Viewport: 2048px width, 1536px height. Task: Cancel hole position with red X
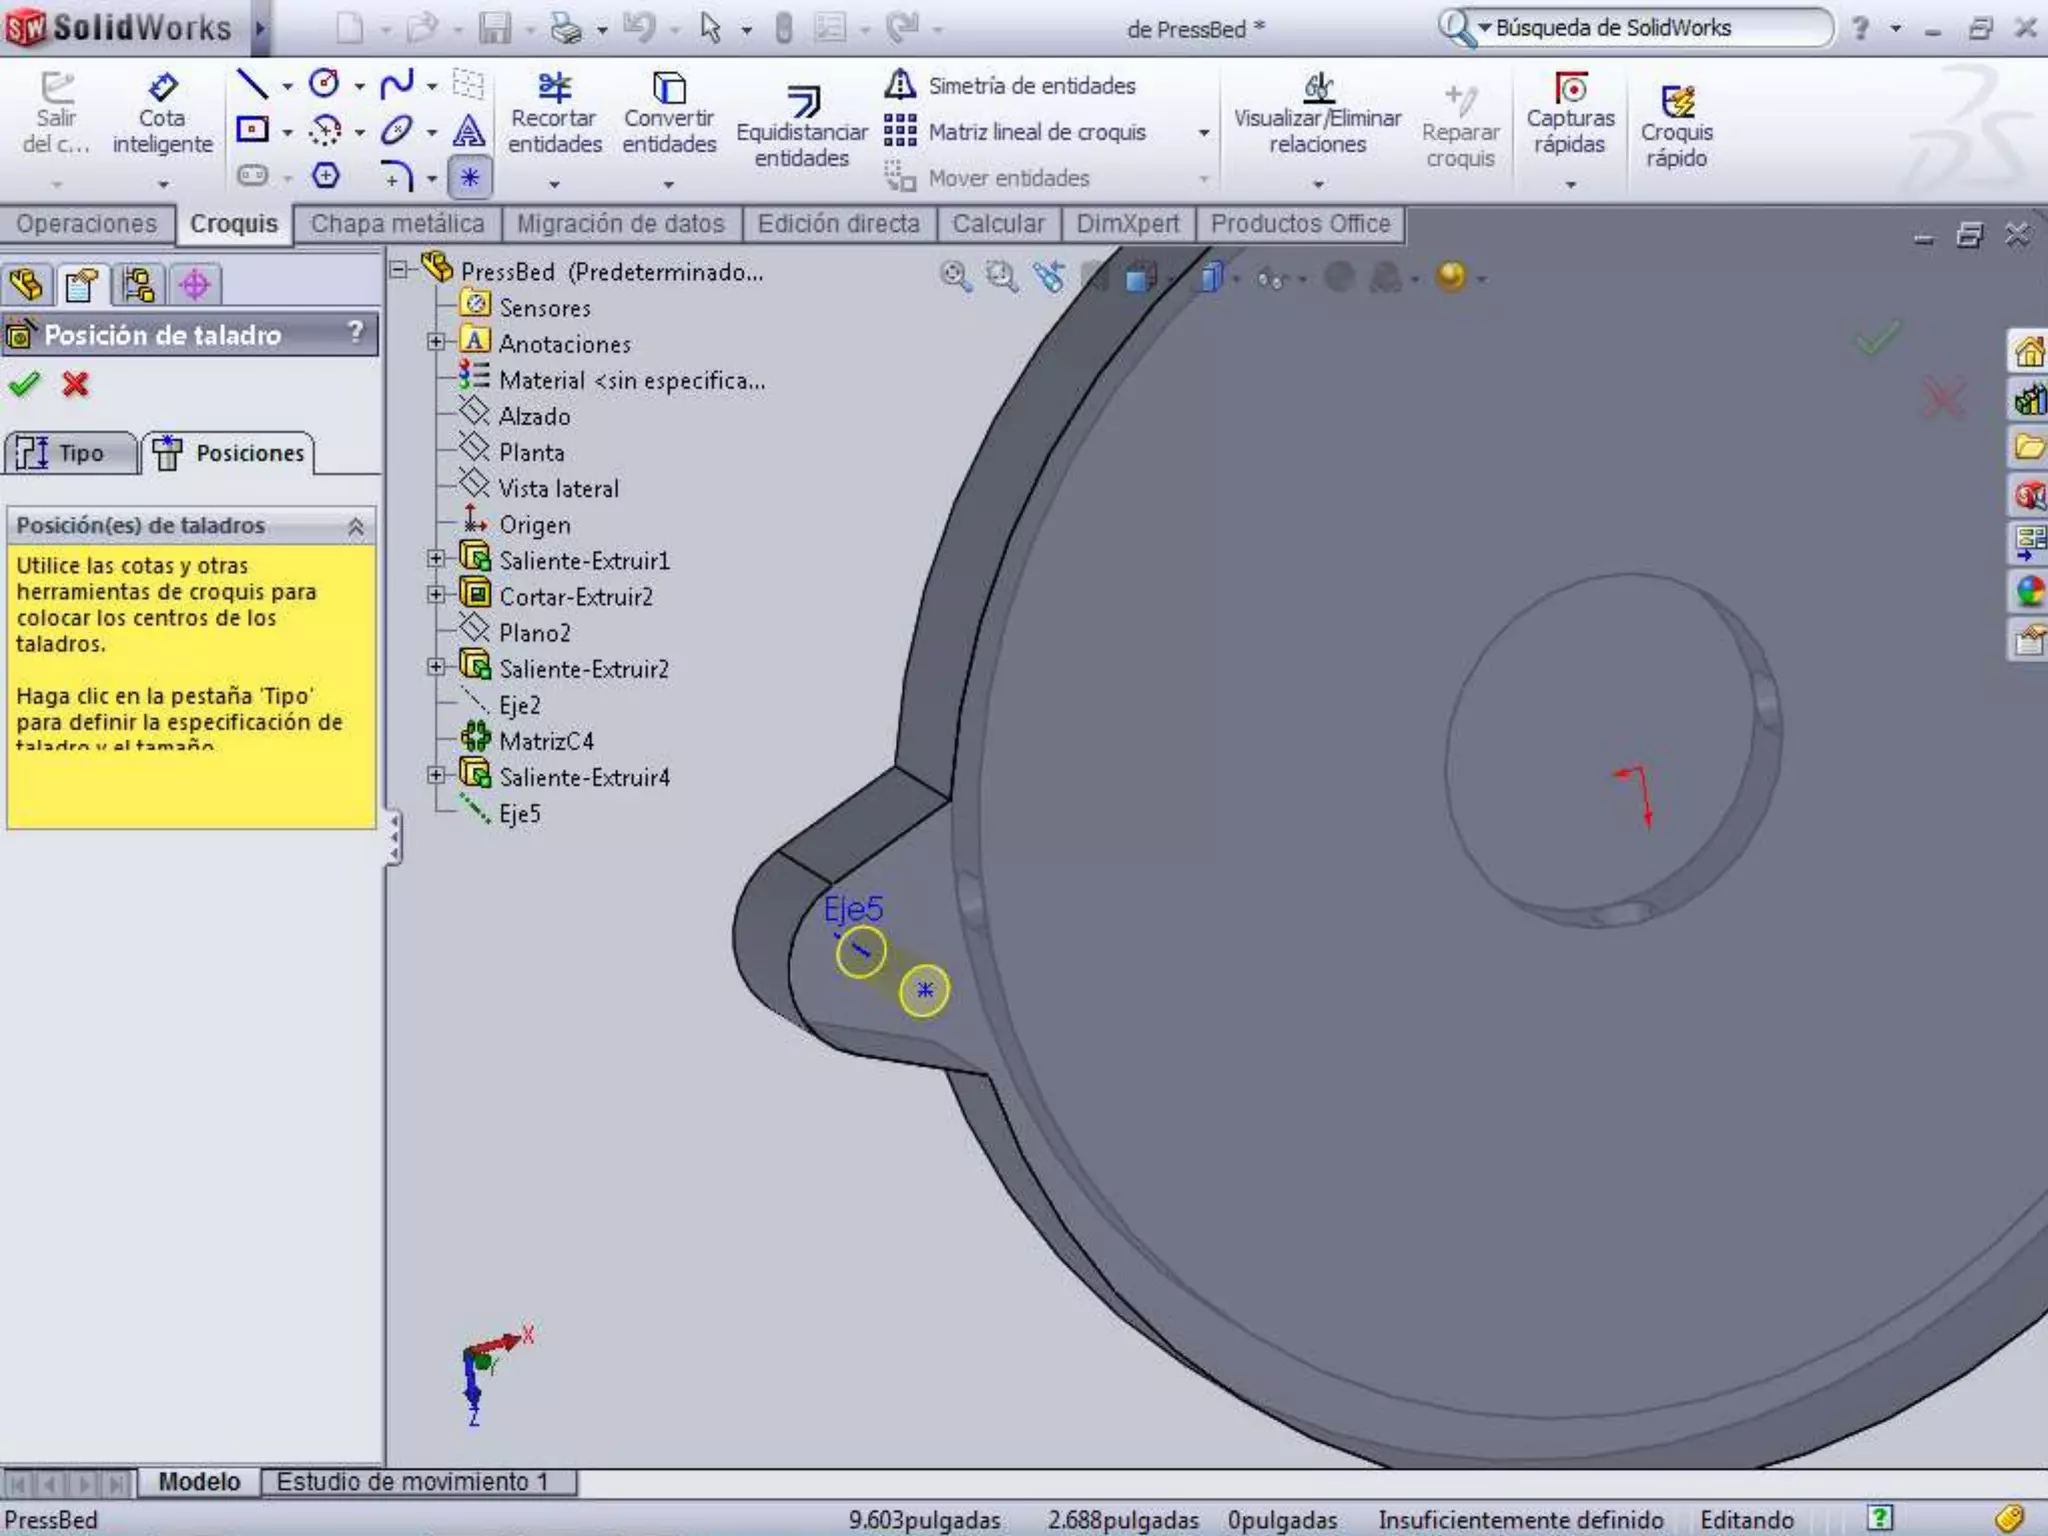coord(75,384)
